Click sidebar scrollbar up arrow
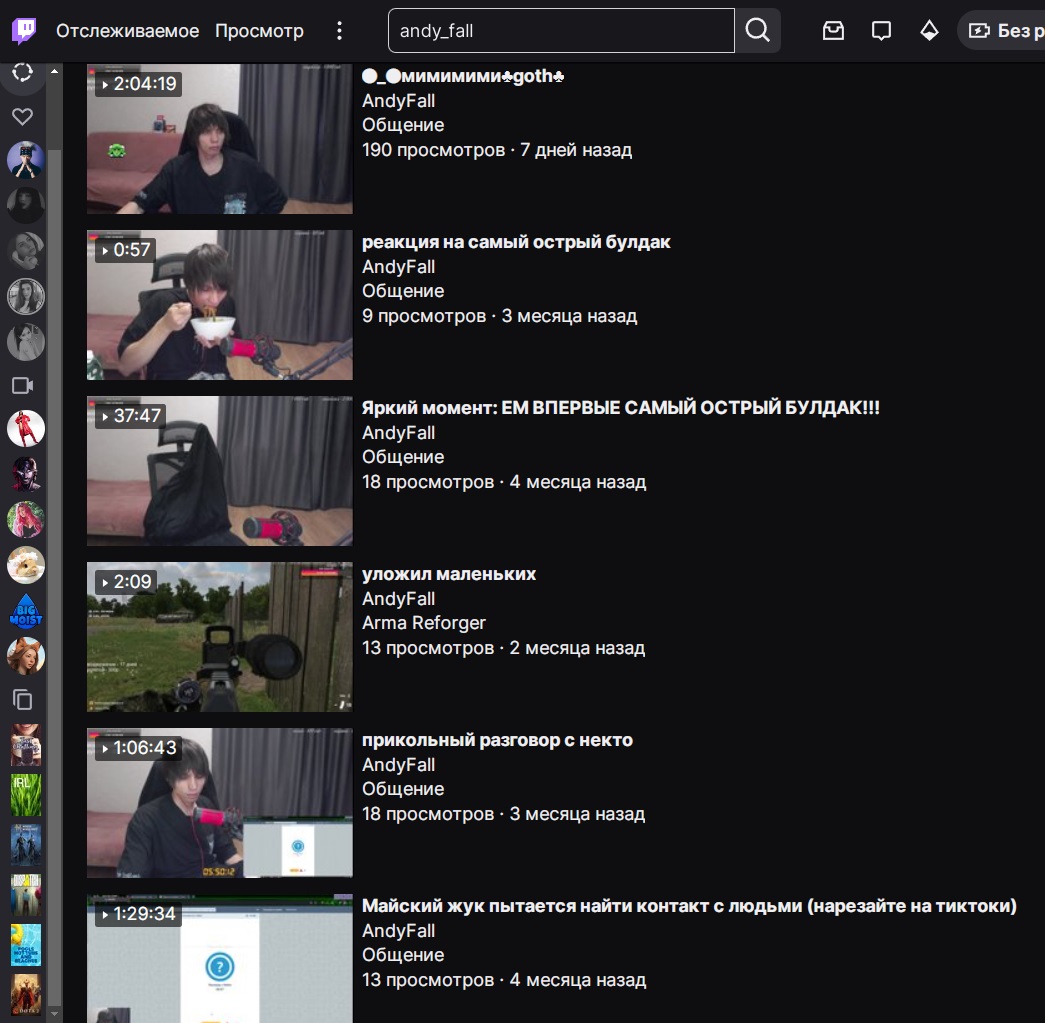1045x1023 pixels. click(x=55, y=71)
